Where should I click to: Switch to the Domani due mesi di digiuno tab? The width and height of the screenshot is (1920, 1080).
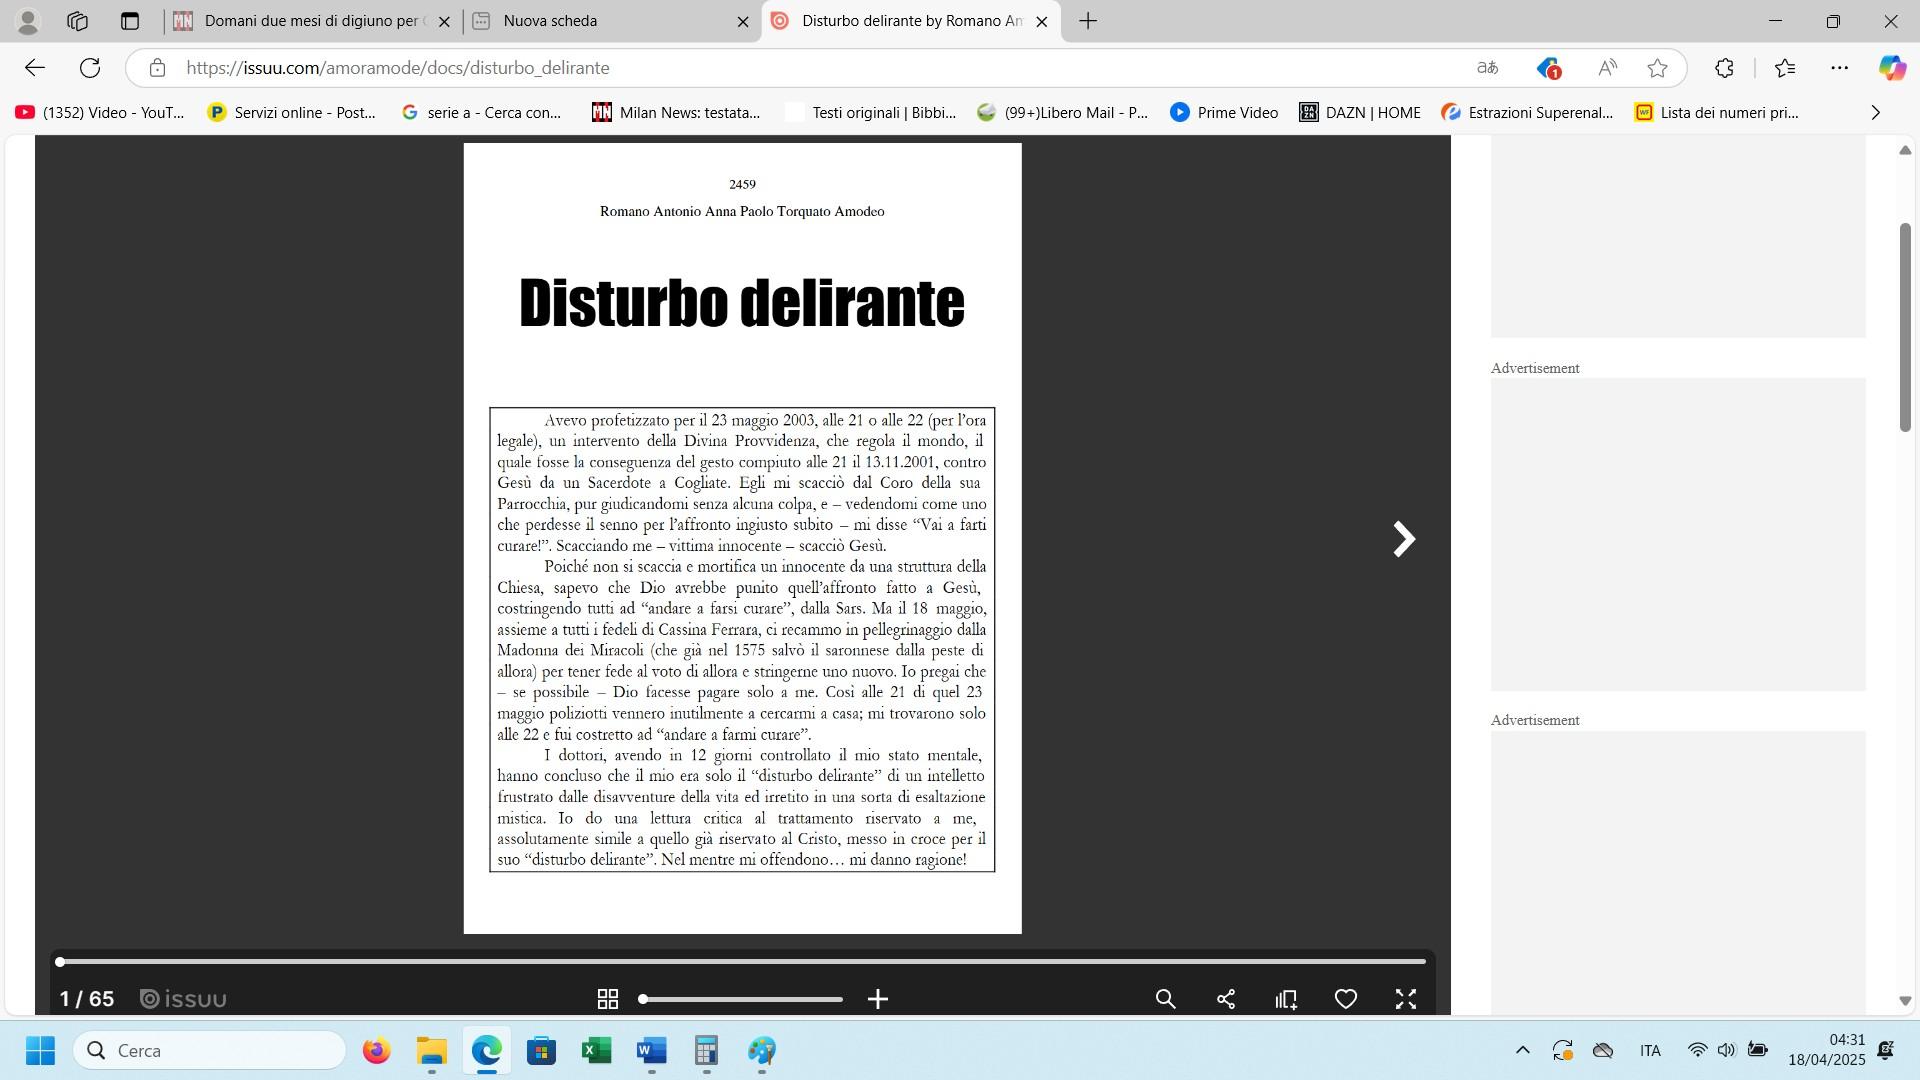pos(310,21)
